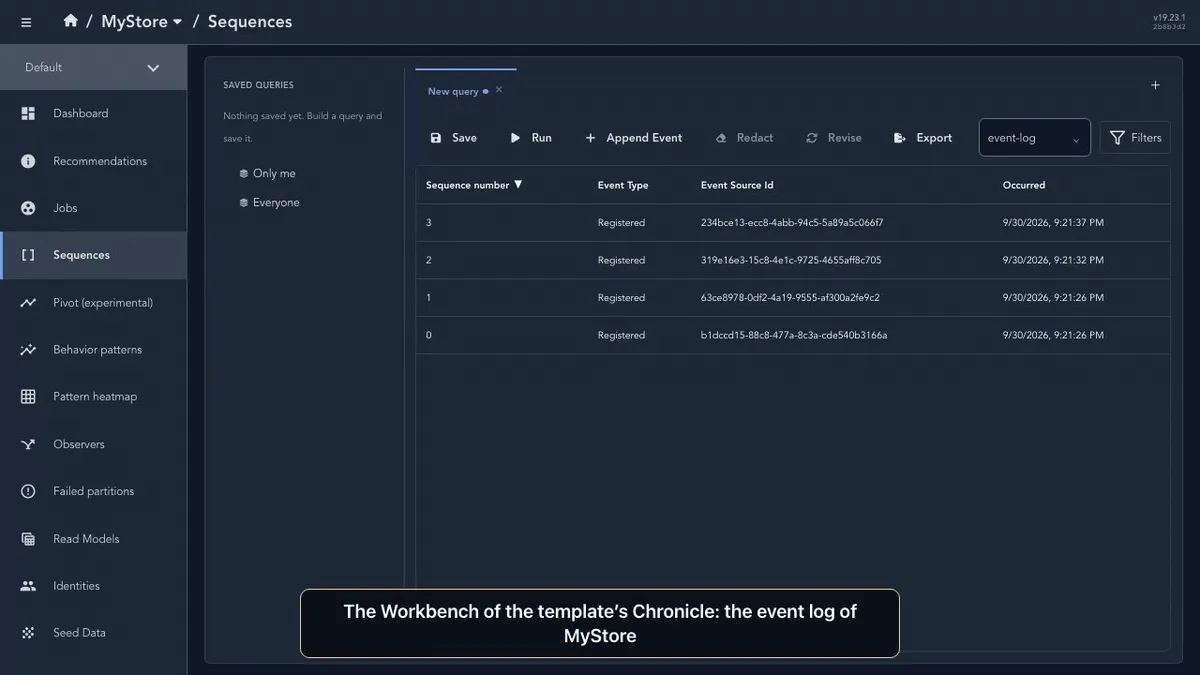The height and width of the screenshot is (675, 1200).
Task: Click the Identities people icon
Action: [28, 586]
